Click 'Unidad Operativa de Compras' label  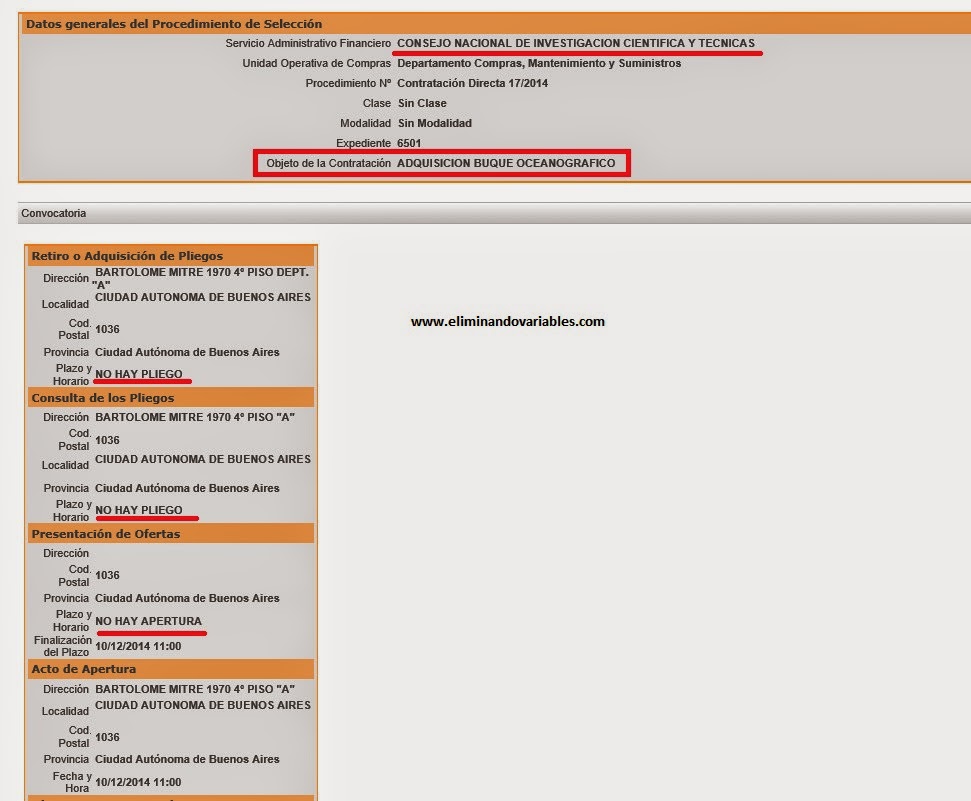pyautogui.click(x=316, y=63)
